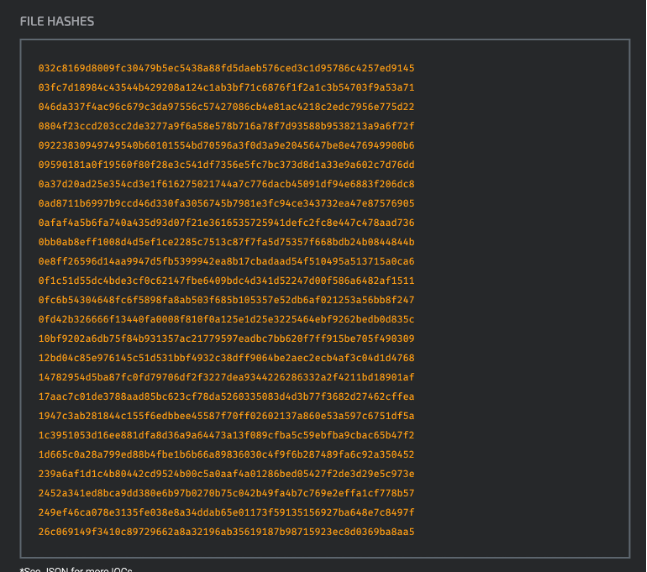Viewport: 647px width, 572px height.
Task: Select hash line beginning 0ad8711b6997b9cc
Action: click(226, 203)
